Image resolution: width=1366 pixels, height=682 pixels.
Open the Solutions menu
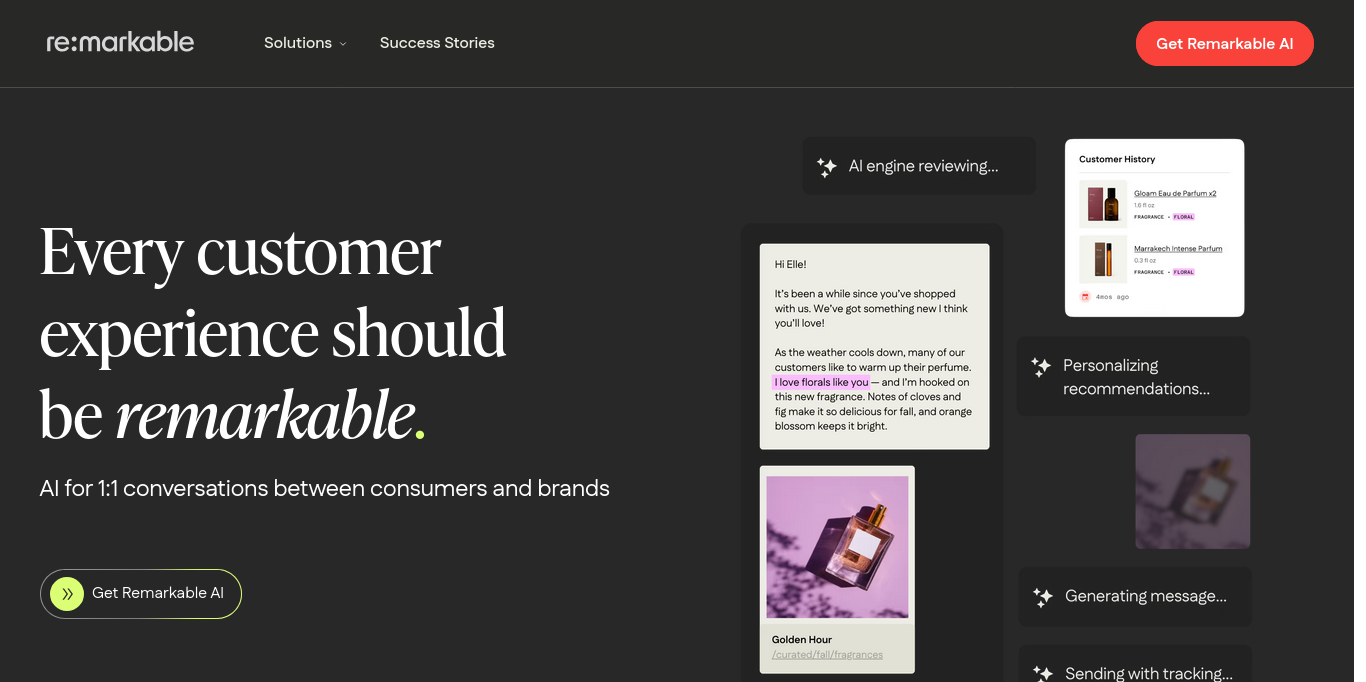(298, 43)
